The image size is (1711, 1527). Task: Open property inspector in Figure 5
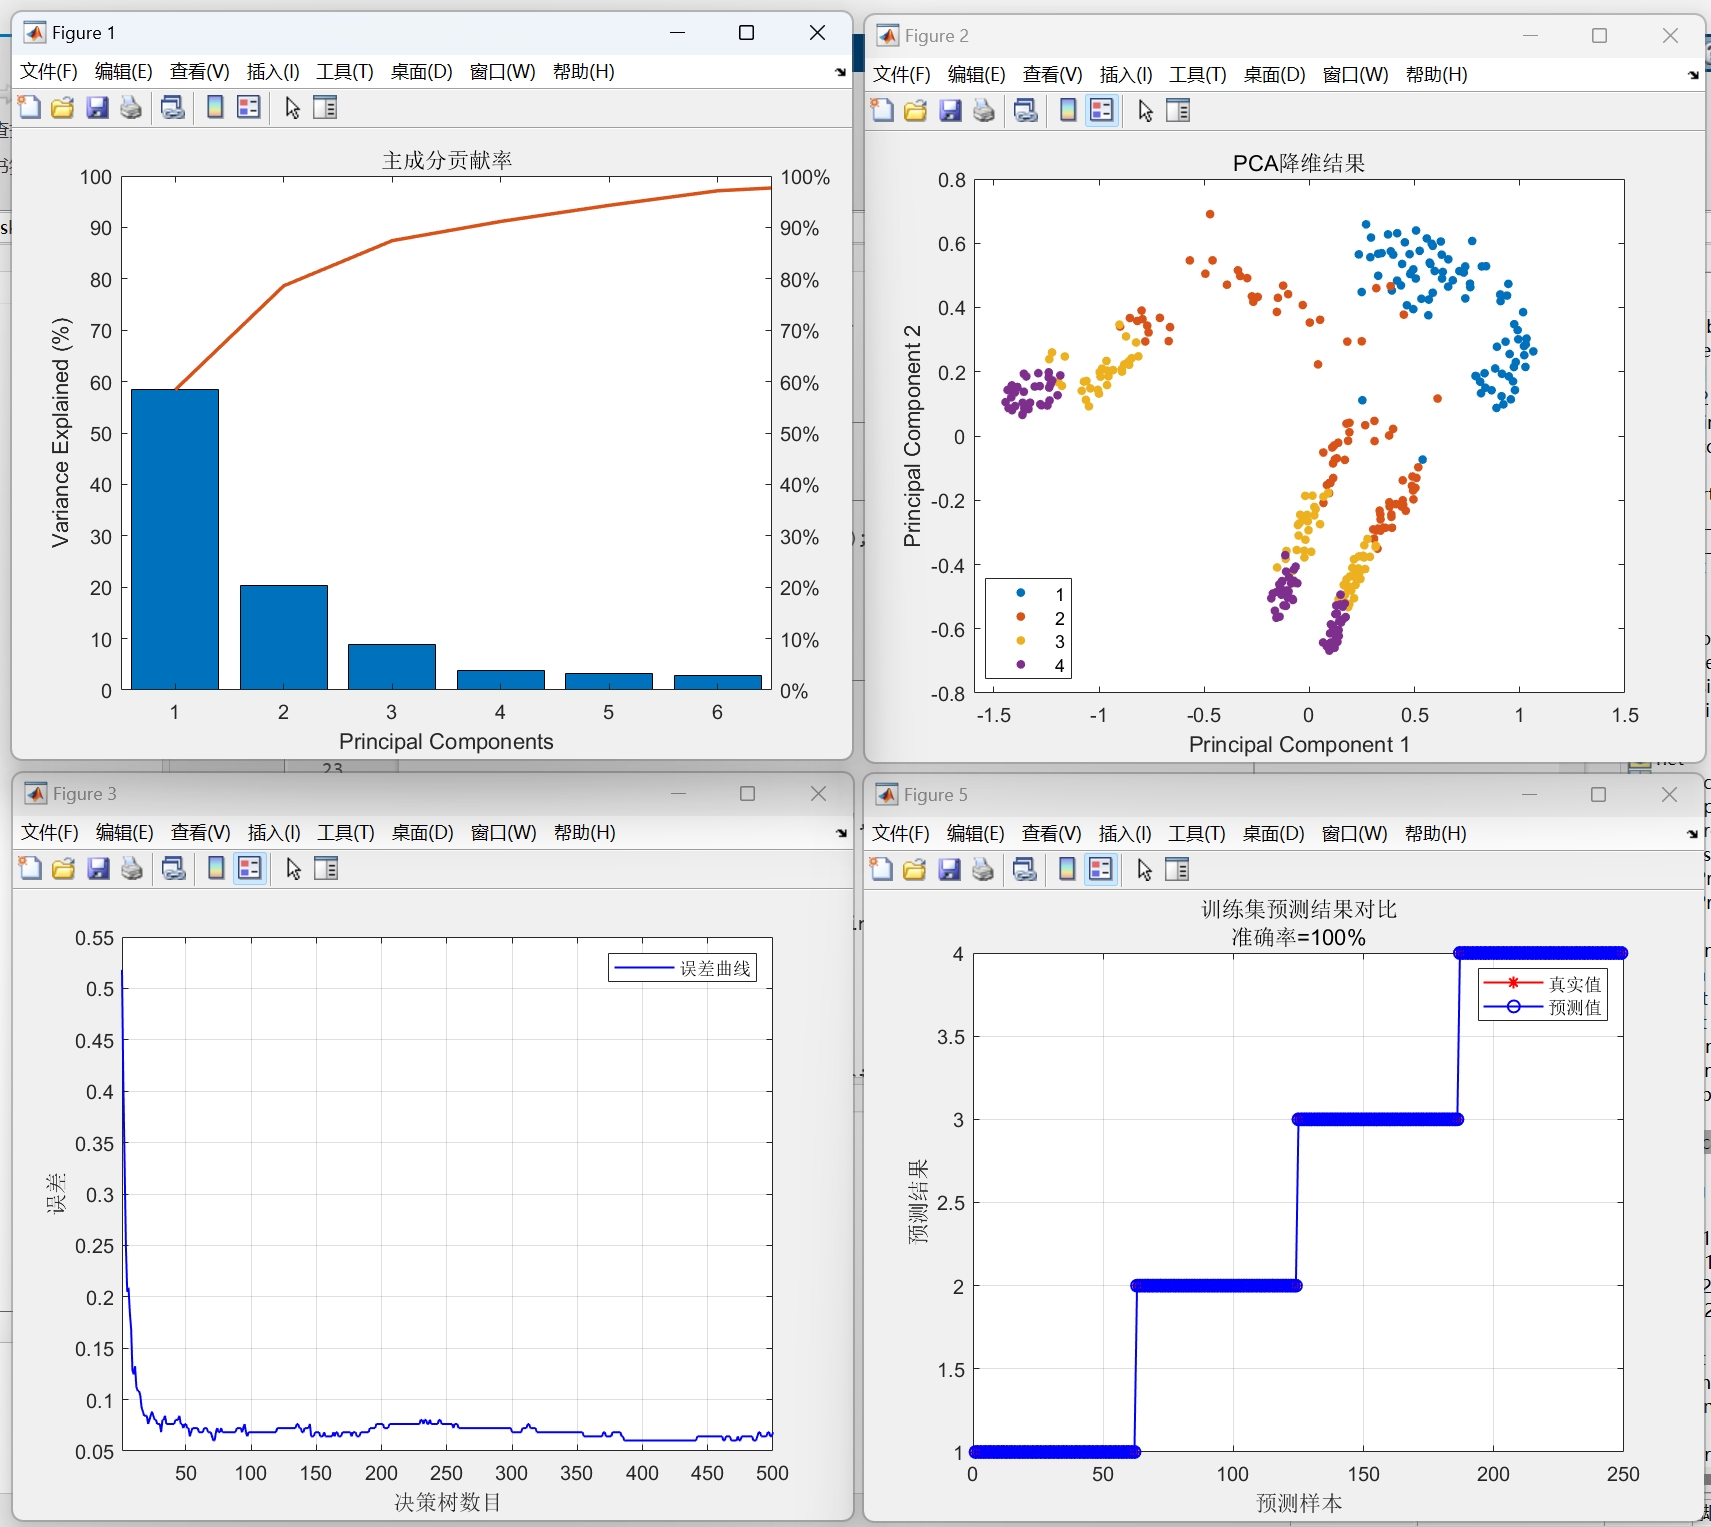point(1177,869)
